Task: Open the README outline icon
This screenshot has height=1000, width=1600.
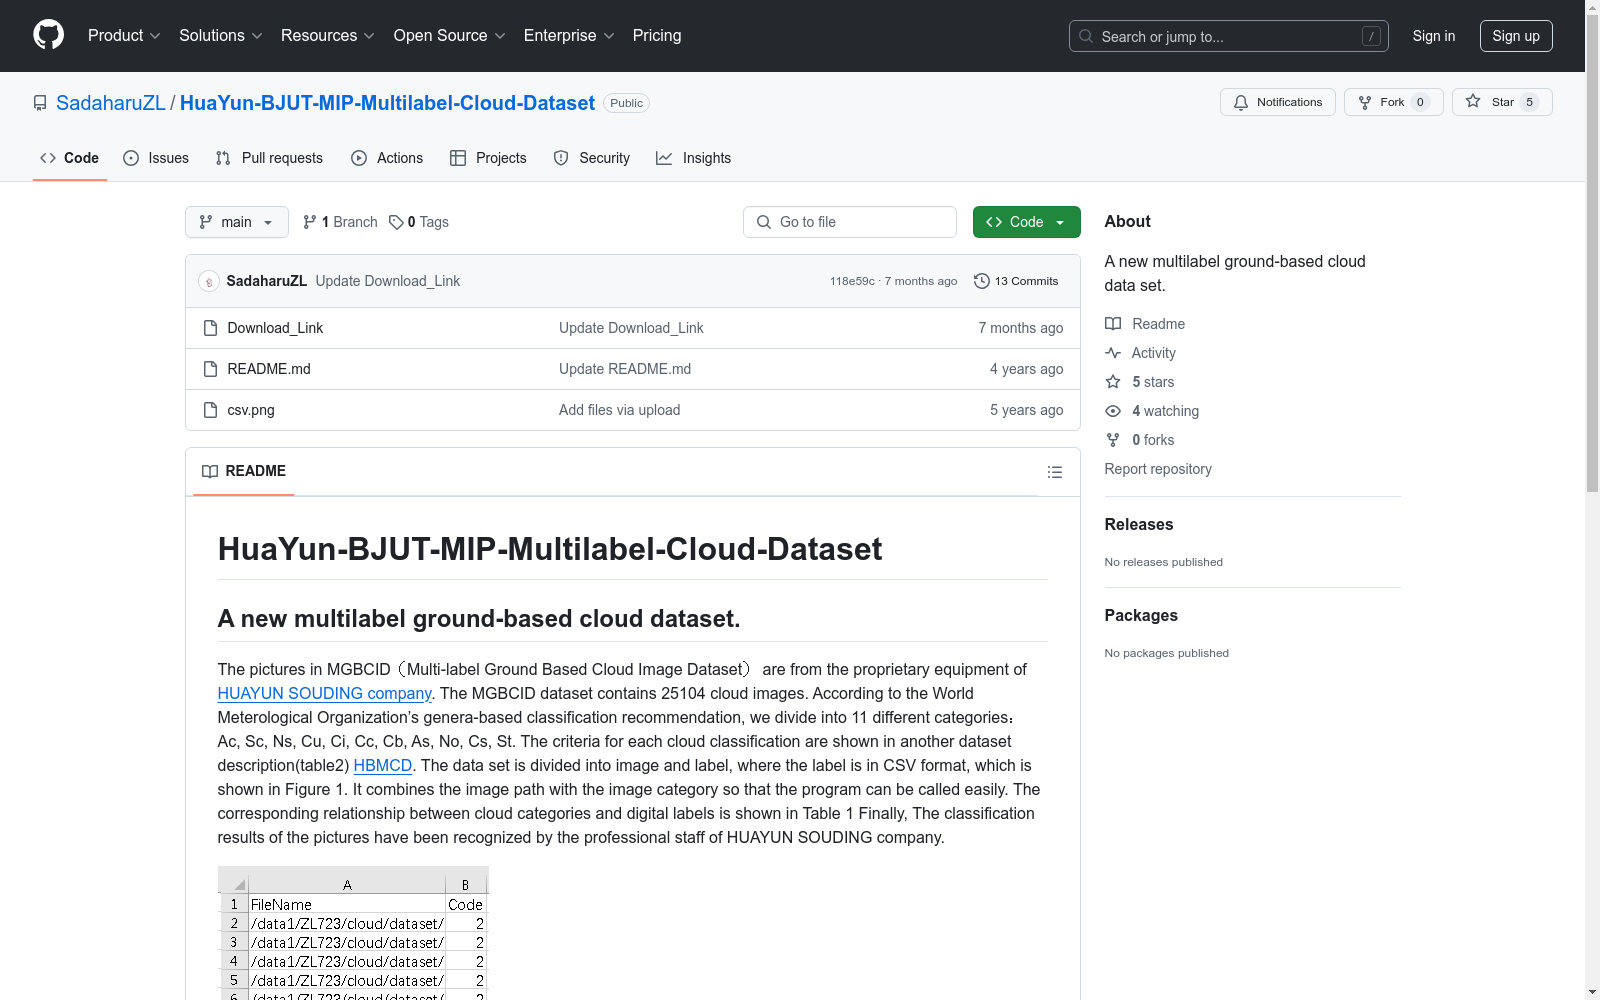Action: pyautogui.click(x=1055, y=472)
